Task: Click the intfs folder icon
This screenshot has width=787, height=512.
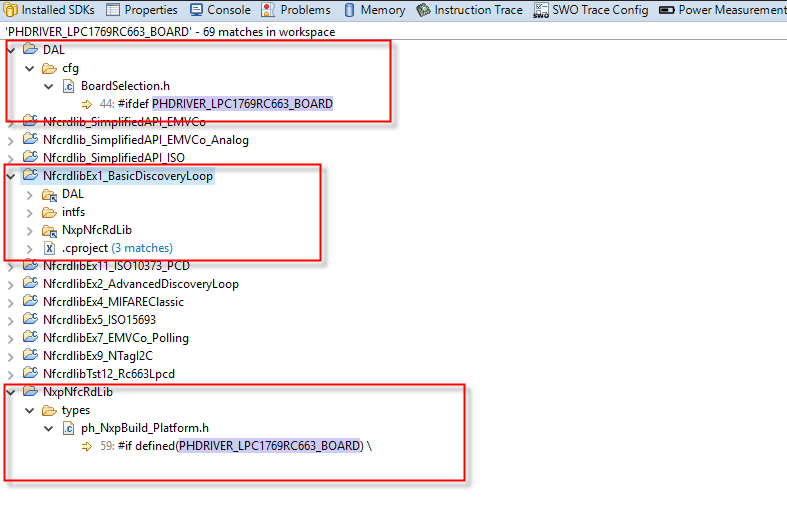Action: coord(49,212)
